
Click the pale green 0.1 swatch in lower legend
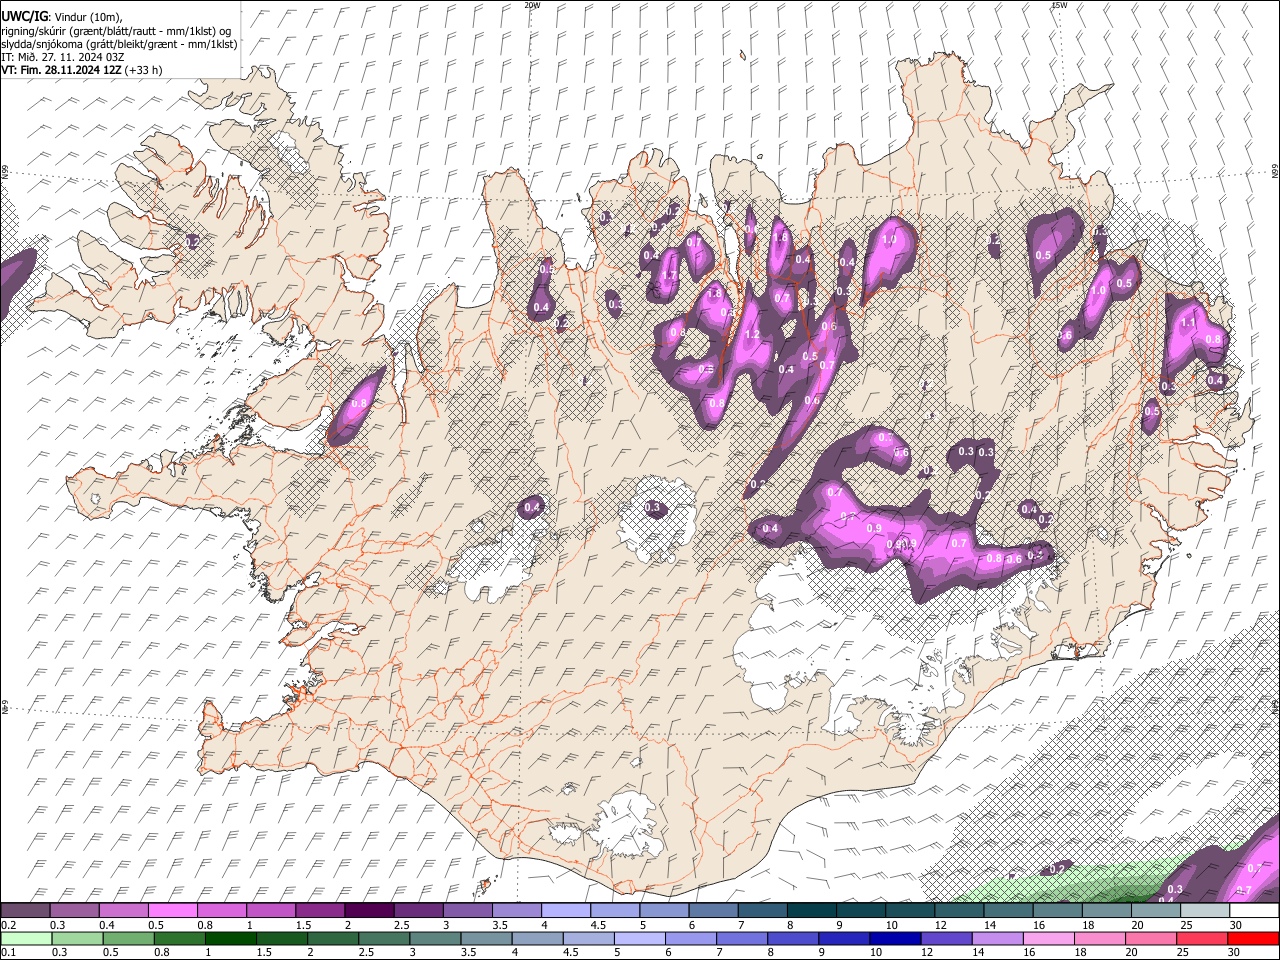pyautogui.click(x=25, y=938)
